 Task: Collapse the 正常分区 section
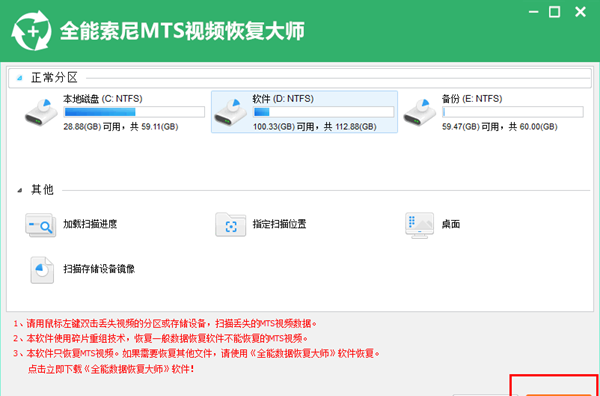20,79
